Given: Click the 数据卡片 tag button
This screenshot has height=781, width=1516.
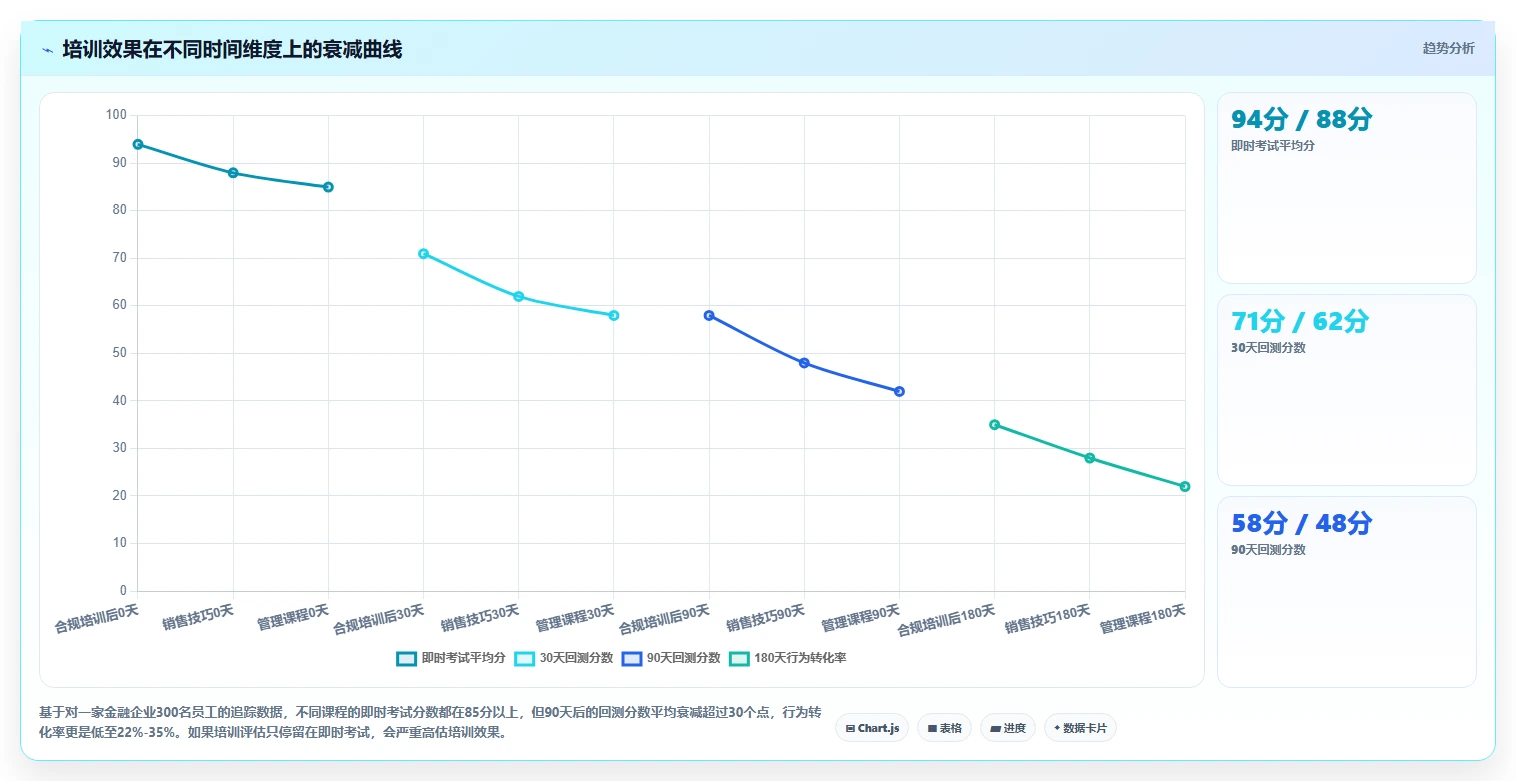Looking at the screenshot, I should click(1080, 728).
